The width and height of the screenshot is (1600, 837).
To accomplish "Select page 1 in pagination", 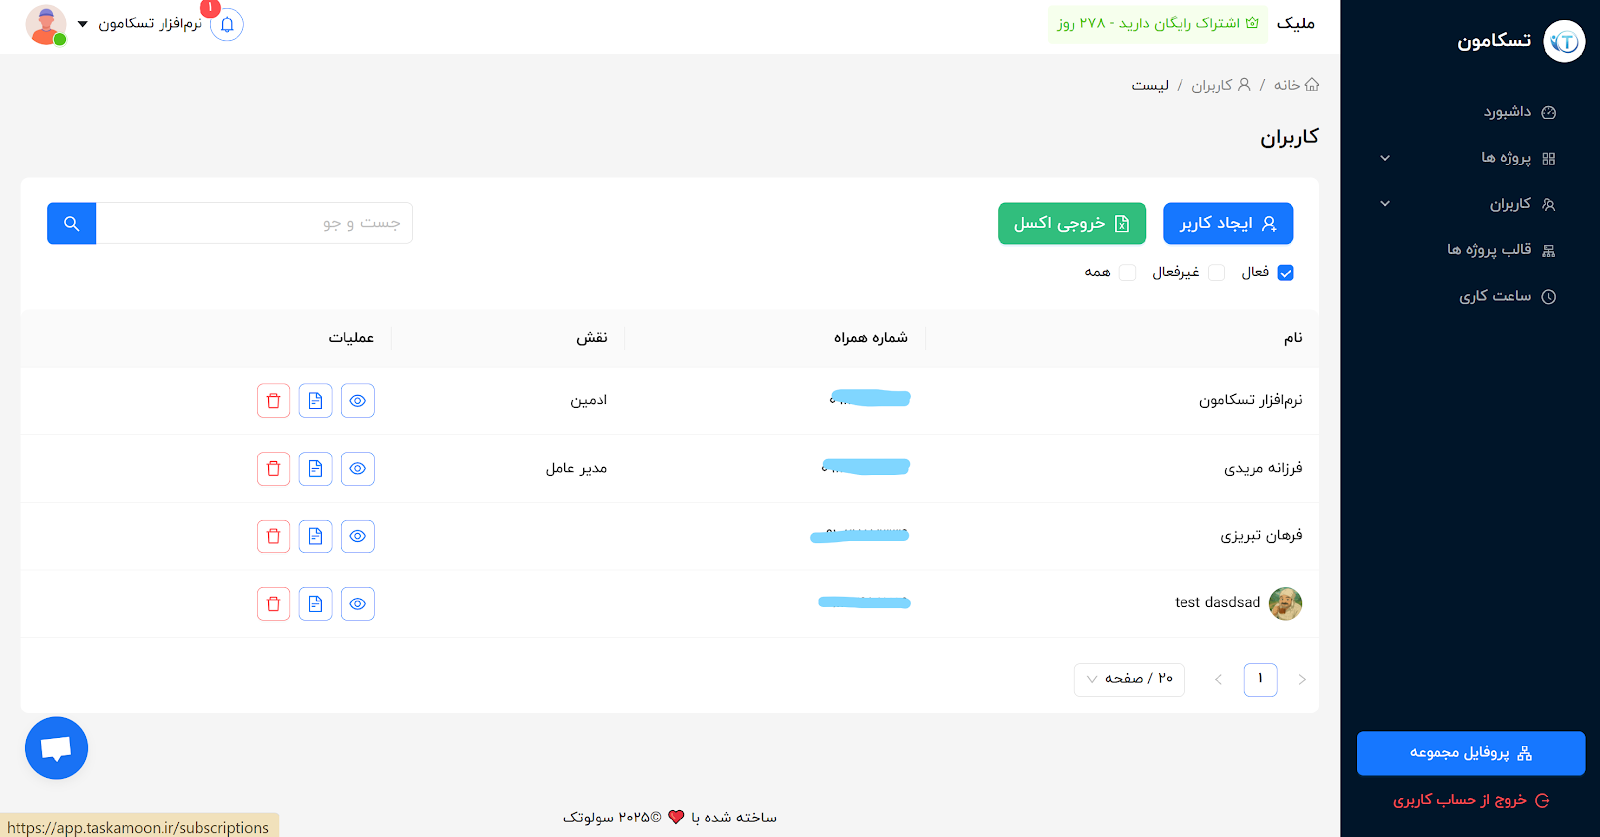I will click(x=1260, y=680).
